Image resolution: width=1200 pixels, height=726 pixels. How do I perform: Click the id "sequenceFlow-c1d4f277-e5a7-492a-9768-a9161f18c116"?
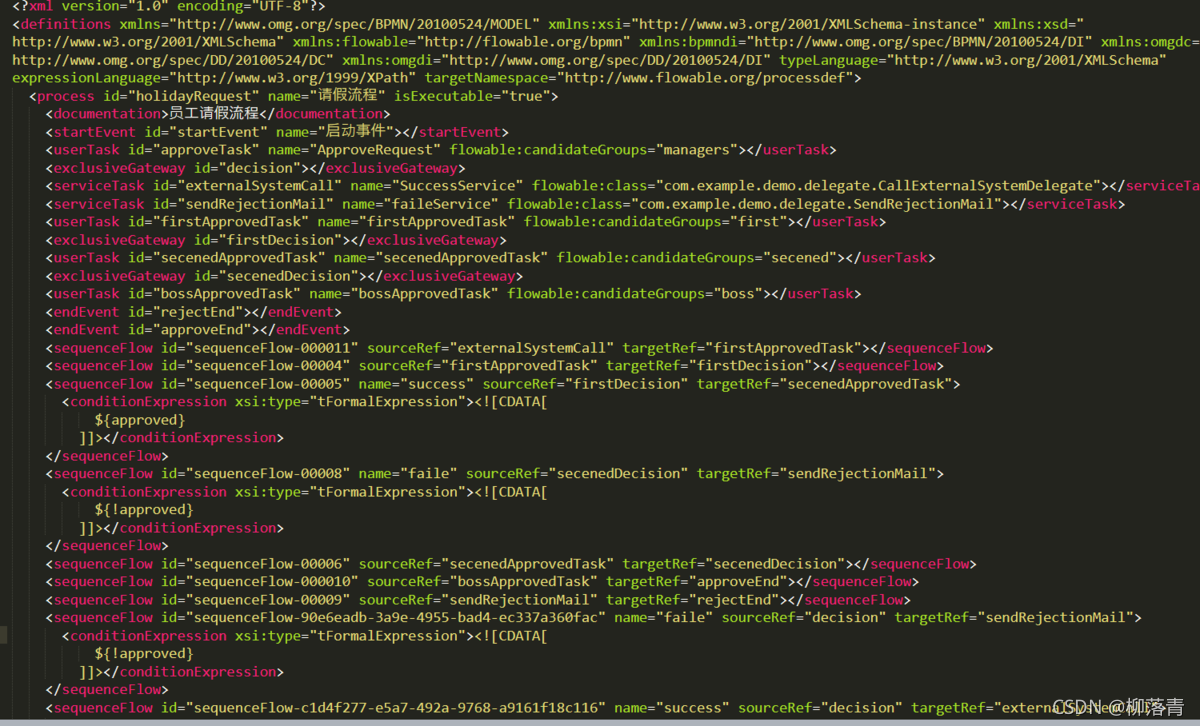pyautogui.click(x=397, y=708)
